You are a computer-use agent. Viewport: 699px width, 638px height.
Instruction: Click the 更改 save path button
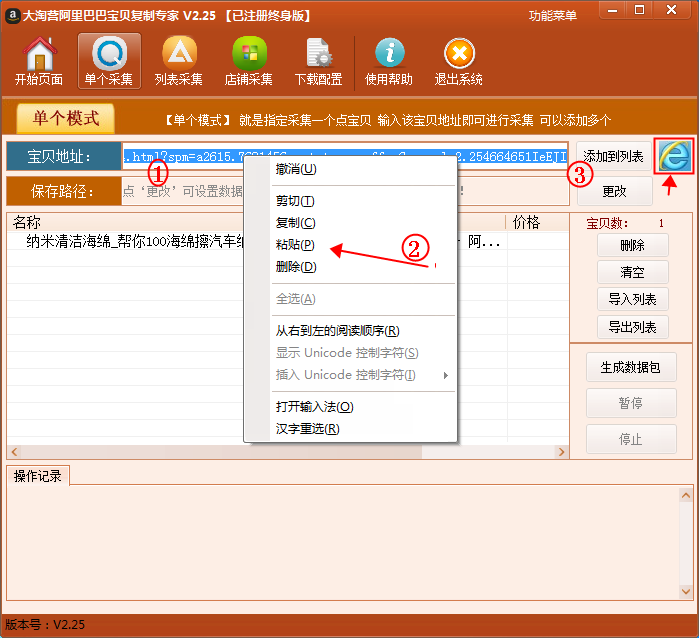614,191
